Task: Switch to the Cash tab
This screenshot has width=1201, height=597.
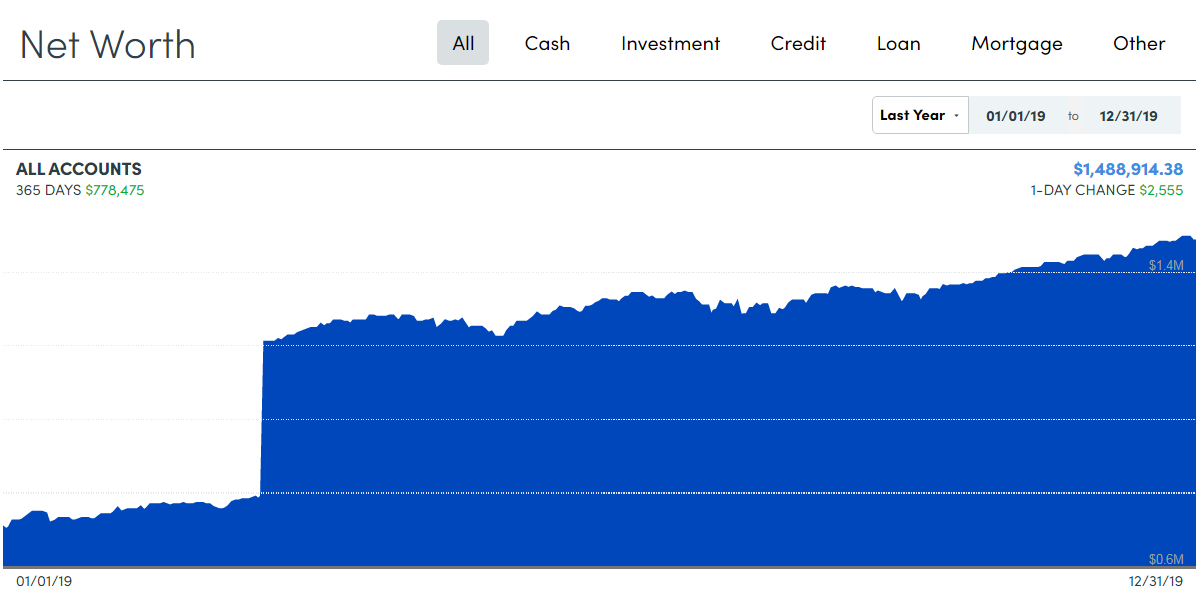Action: (547, 43)
